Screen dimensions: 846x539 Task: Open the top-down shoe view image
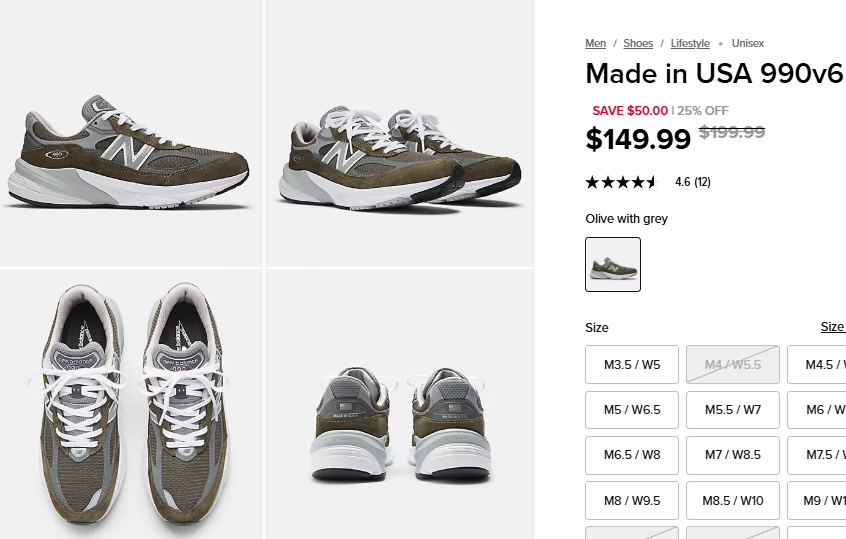131,404
